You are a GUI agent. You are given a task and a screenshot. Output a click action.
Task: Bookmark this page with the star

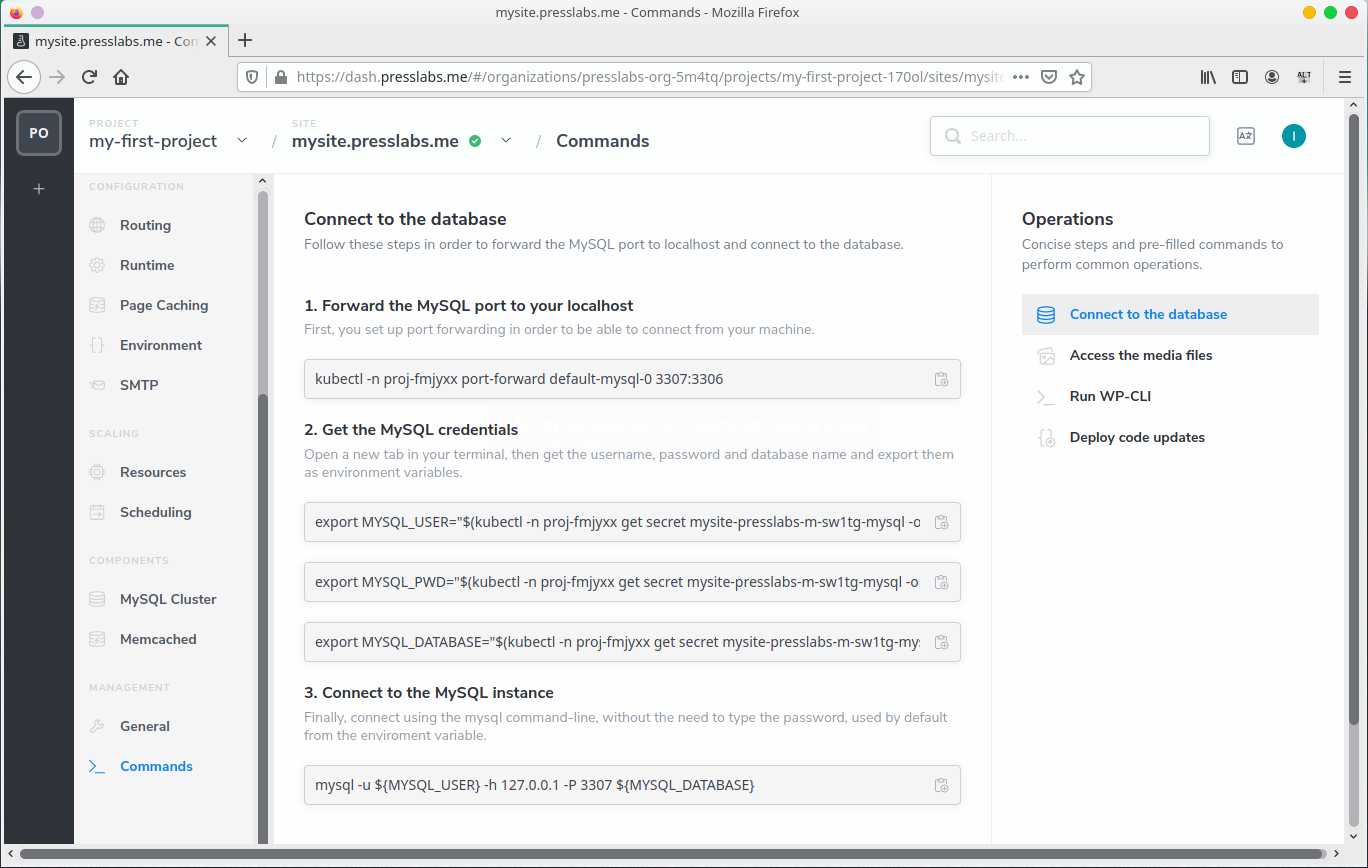coord(1077,77)
